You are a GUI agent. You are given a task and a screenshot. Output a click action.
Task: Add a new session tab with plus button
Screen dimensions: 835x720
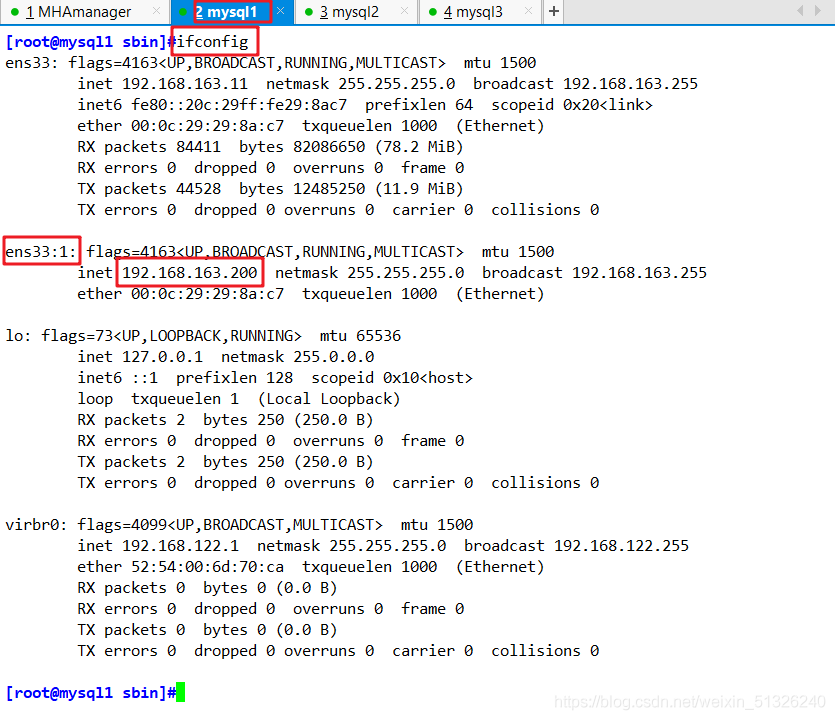[x=554, y=11]
